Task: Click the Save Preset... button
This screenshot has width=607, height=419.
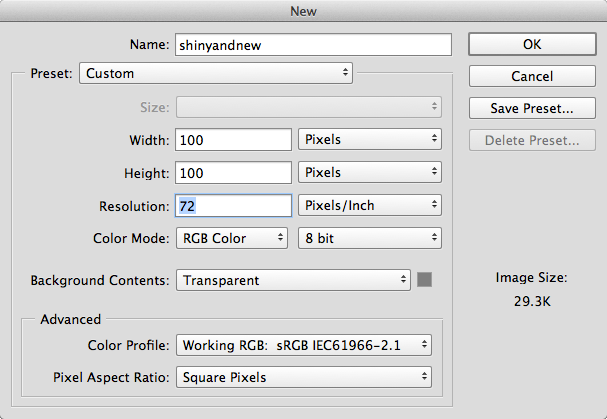Action: point(531,108)
